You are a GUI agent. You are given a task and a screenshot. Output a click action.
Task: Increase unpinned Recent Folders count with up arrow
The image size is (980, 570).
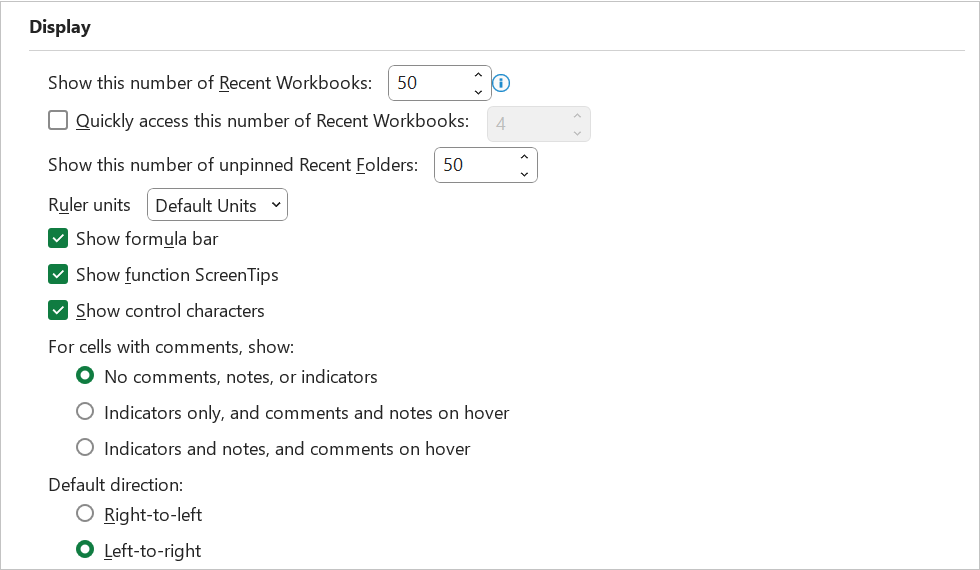click(524, 157)
